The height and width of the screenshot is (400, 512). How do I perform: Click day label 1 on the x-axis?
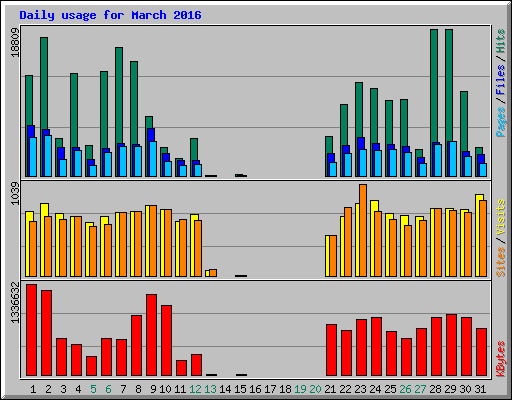point(33,389)
